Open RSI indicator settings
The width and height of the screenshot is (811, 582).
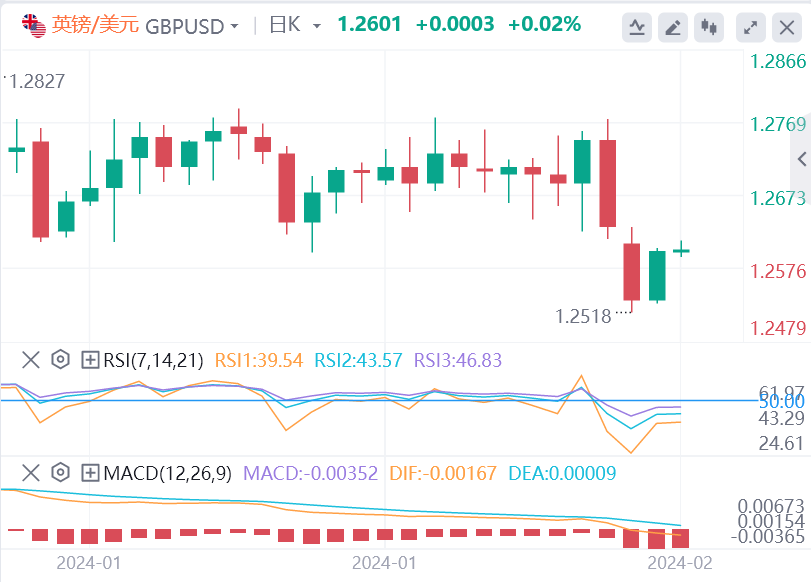pos(61,360)
